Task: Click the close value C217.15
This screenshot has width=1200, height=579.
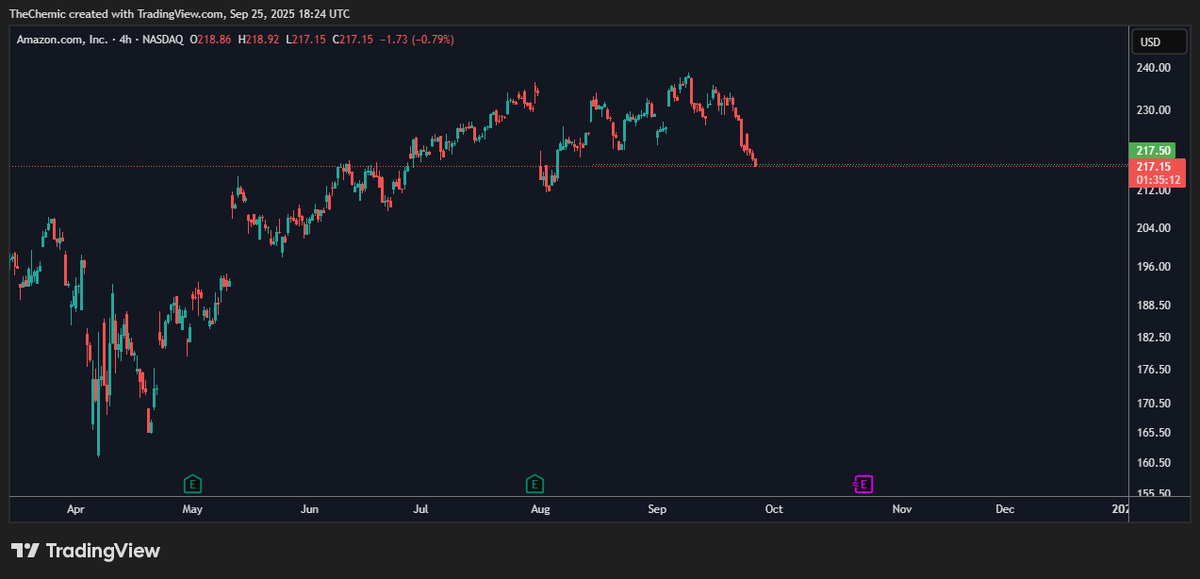Action: click(354, 39)
